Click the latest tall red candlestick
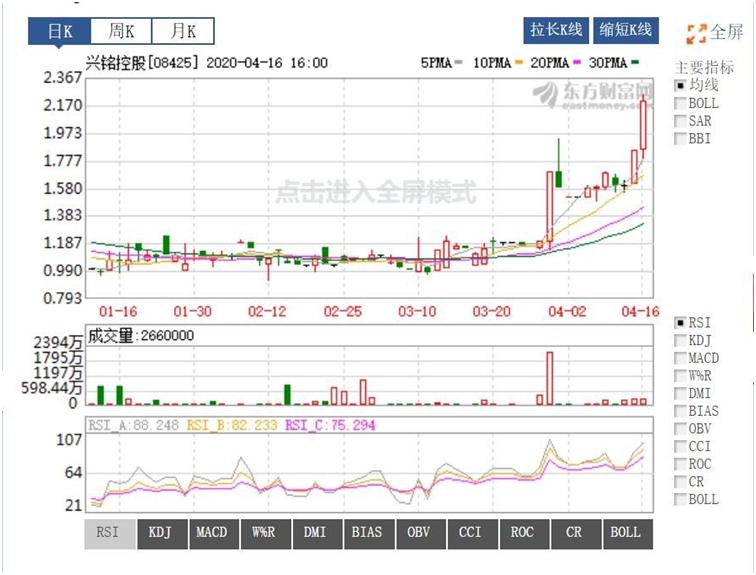This screenshot has width=756, height=575. coord(644,124)
